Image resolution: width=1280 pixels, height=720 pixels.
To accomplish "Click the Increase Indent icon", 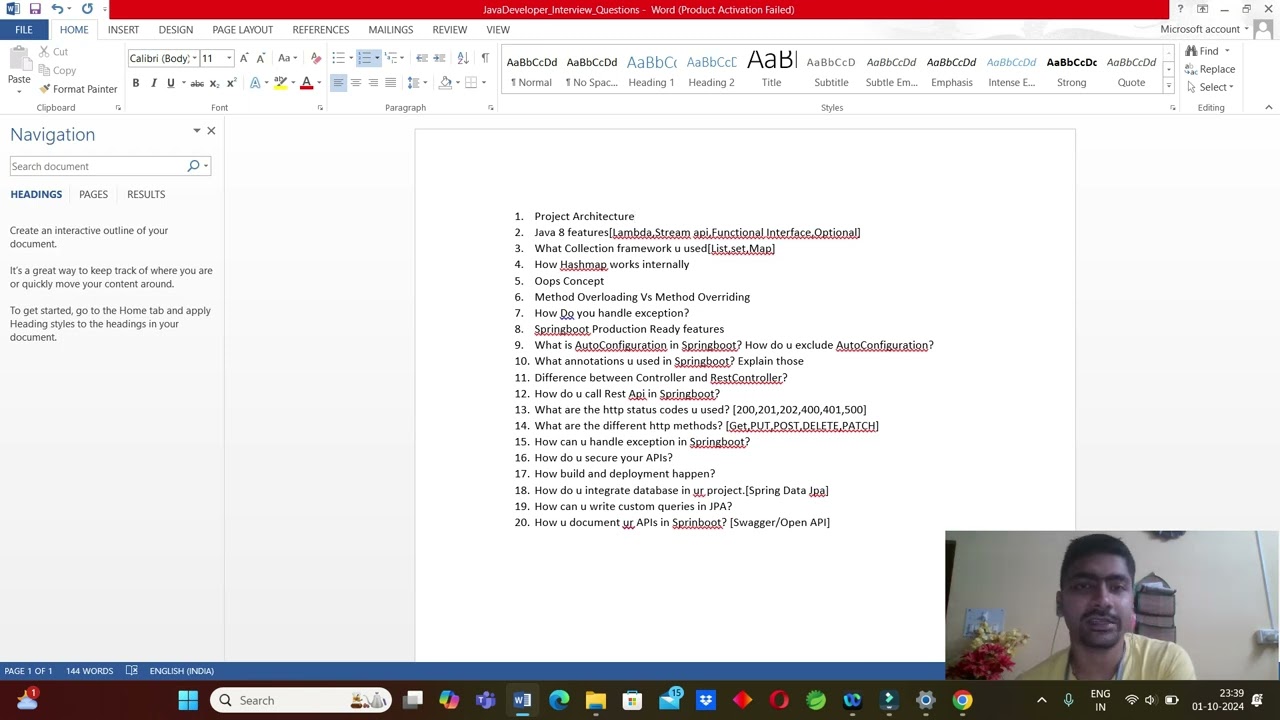I will (x=439, y=58).
